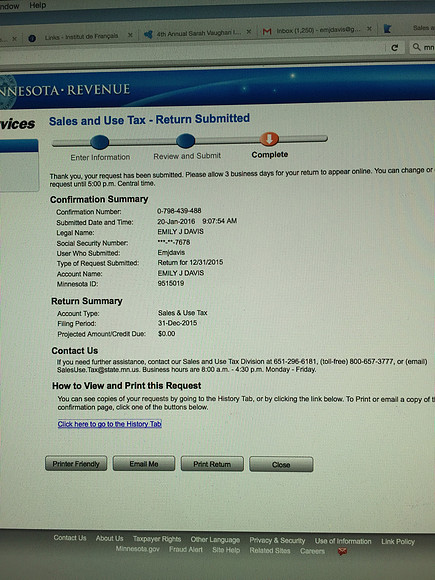Open Minnesota.gov footer link
The image size is (435, 580).
(138, 549)
